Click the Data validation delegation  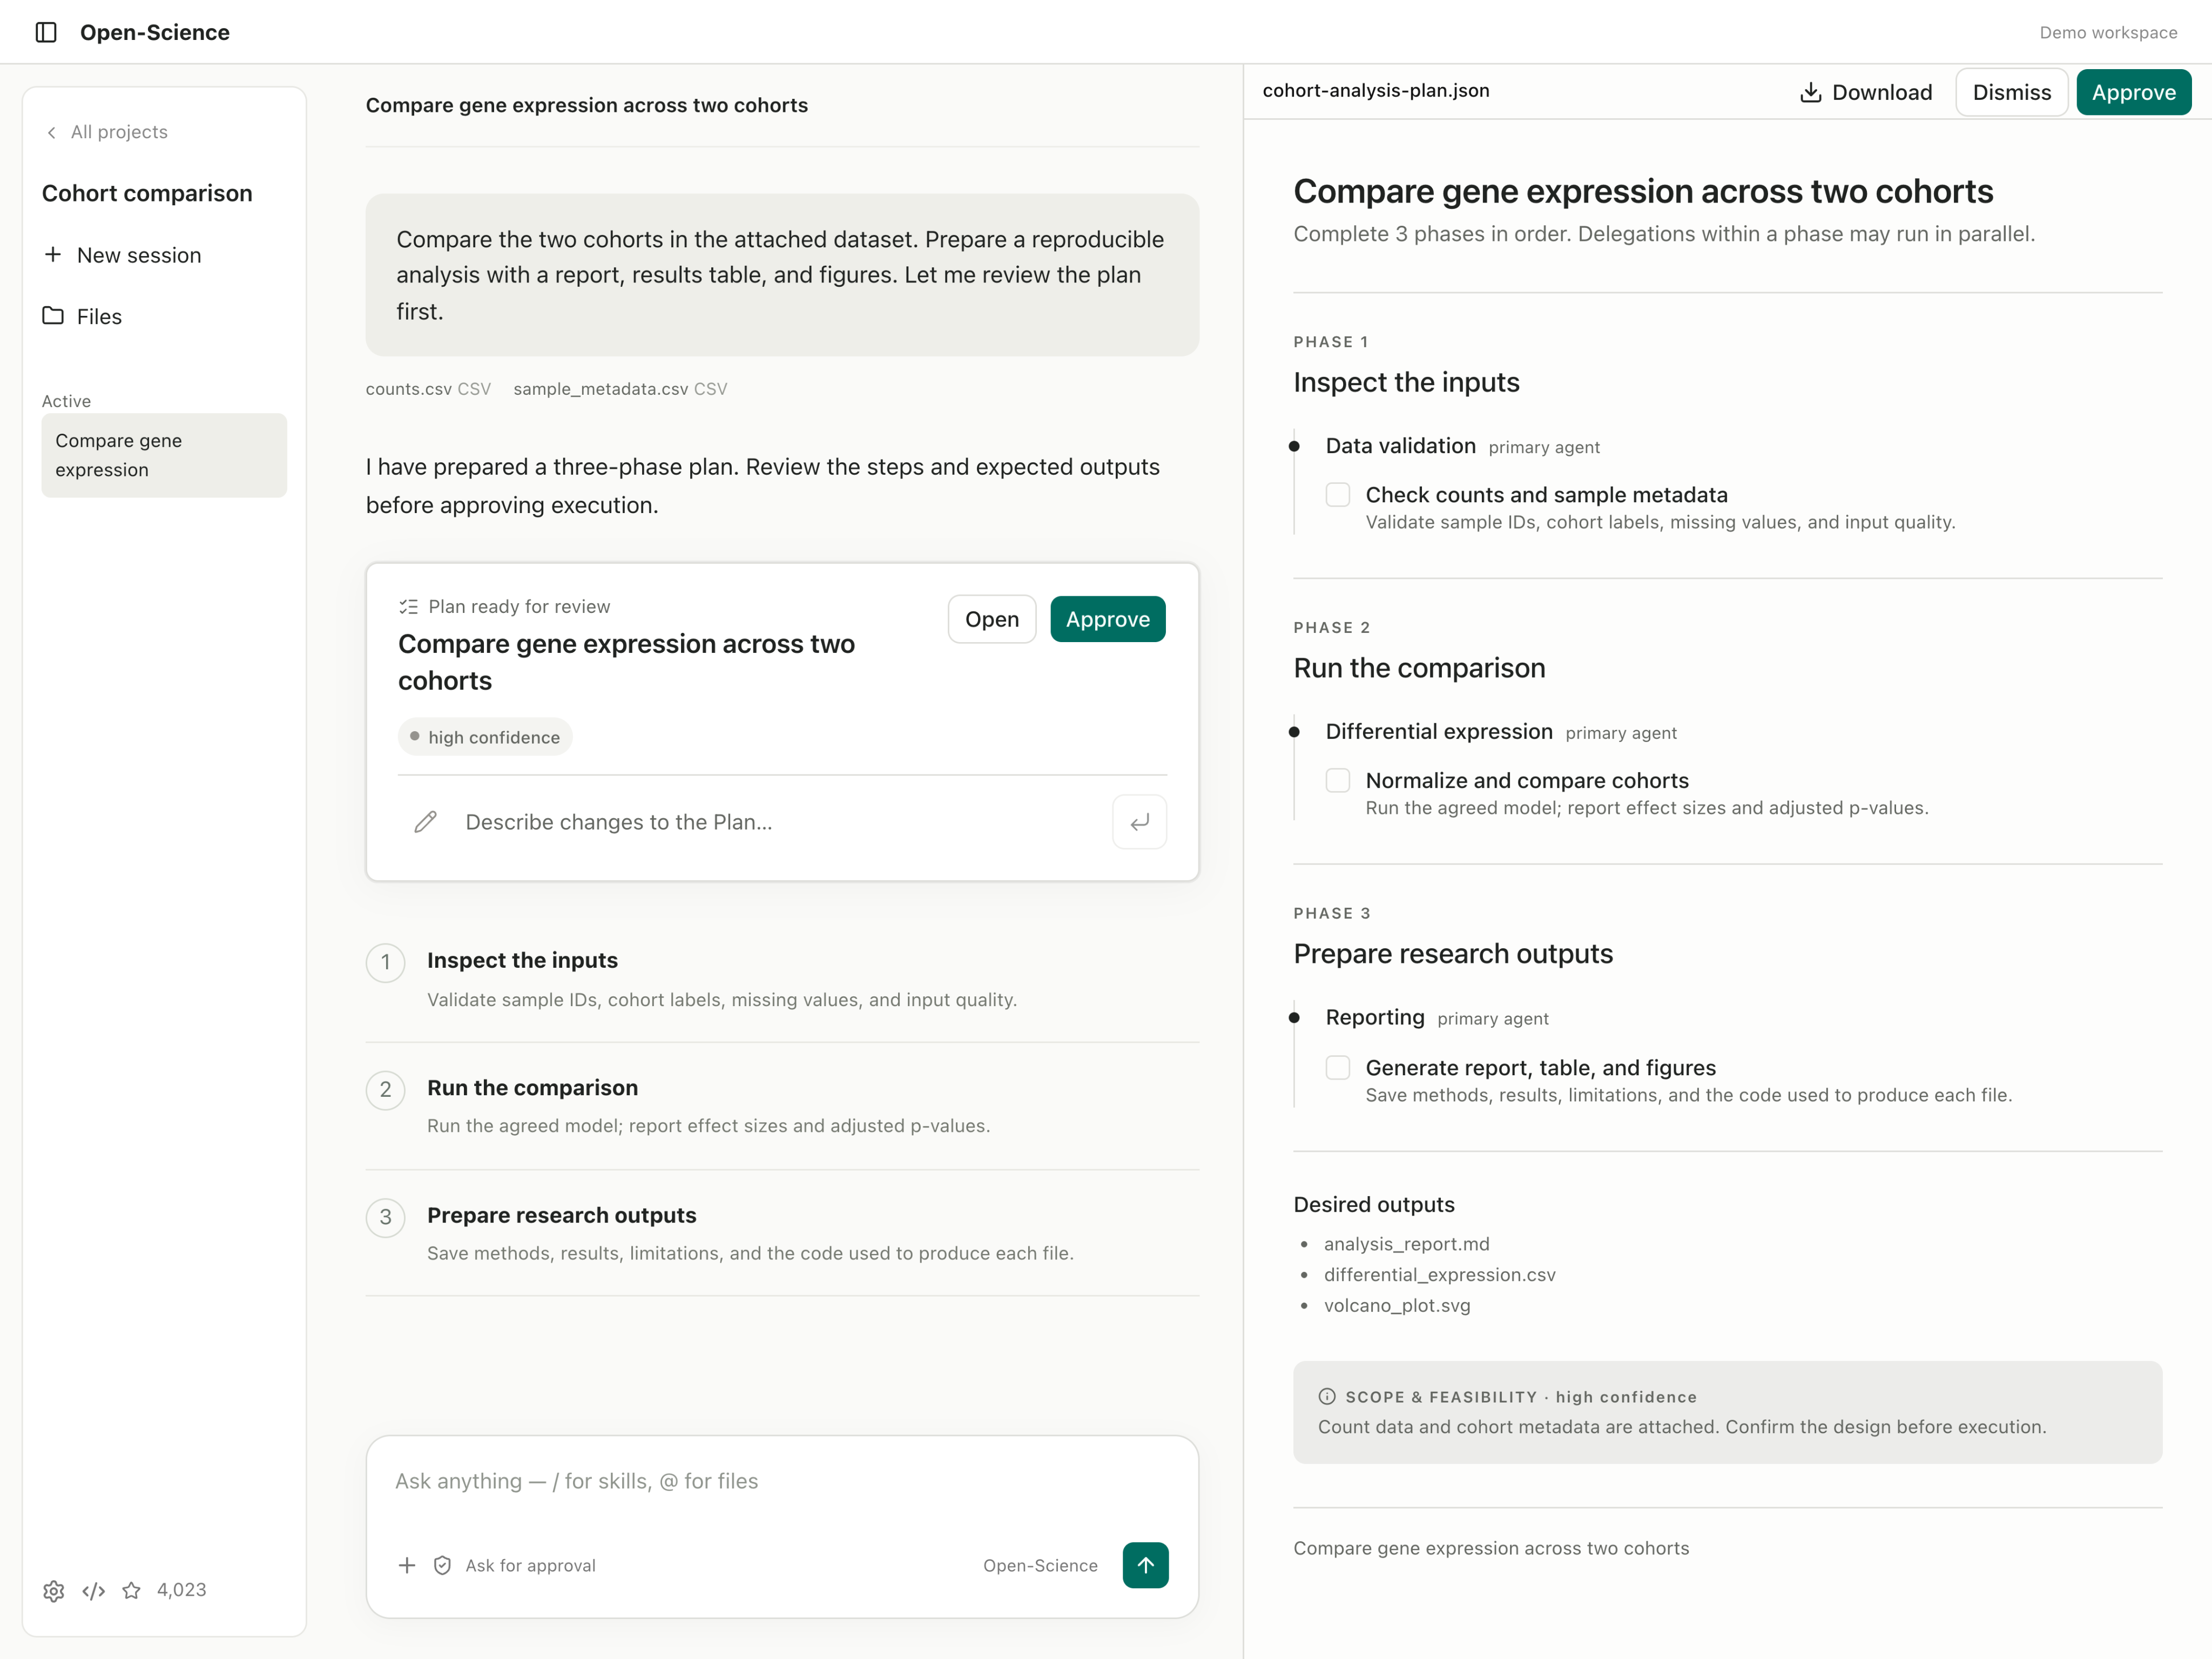coord(1400,446)
